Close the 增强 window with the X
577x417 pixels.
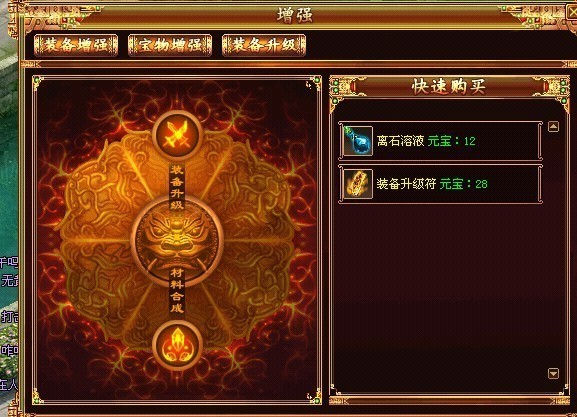tap(572, 13)
